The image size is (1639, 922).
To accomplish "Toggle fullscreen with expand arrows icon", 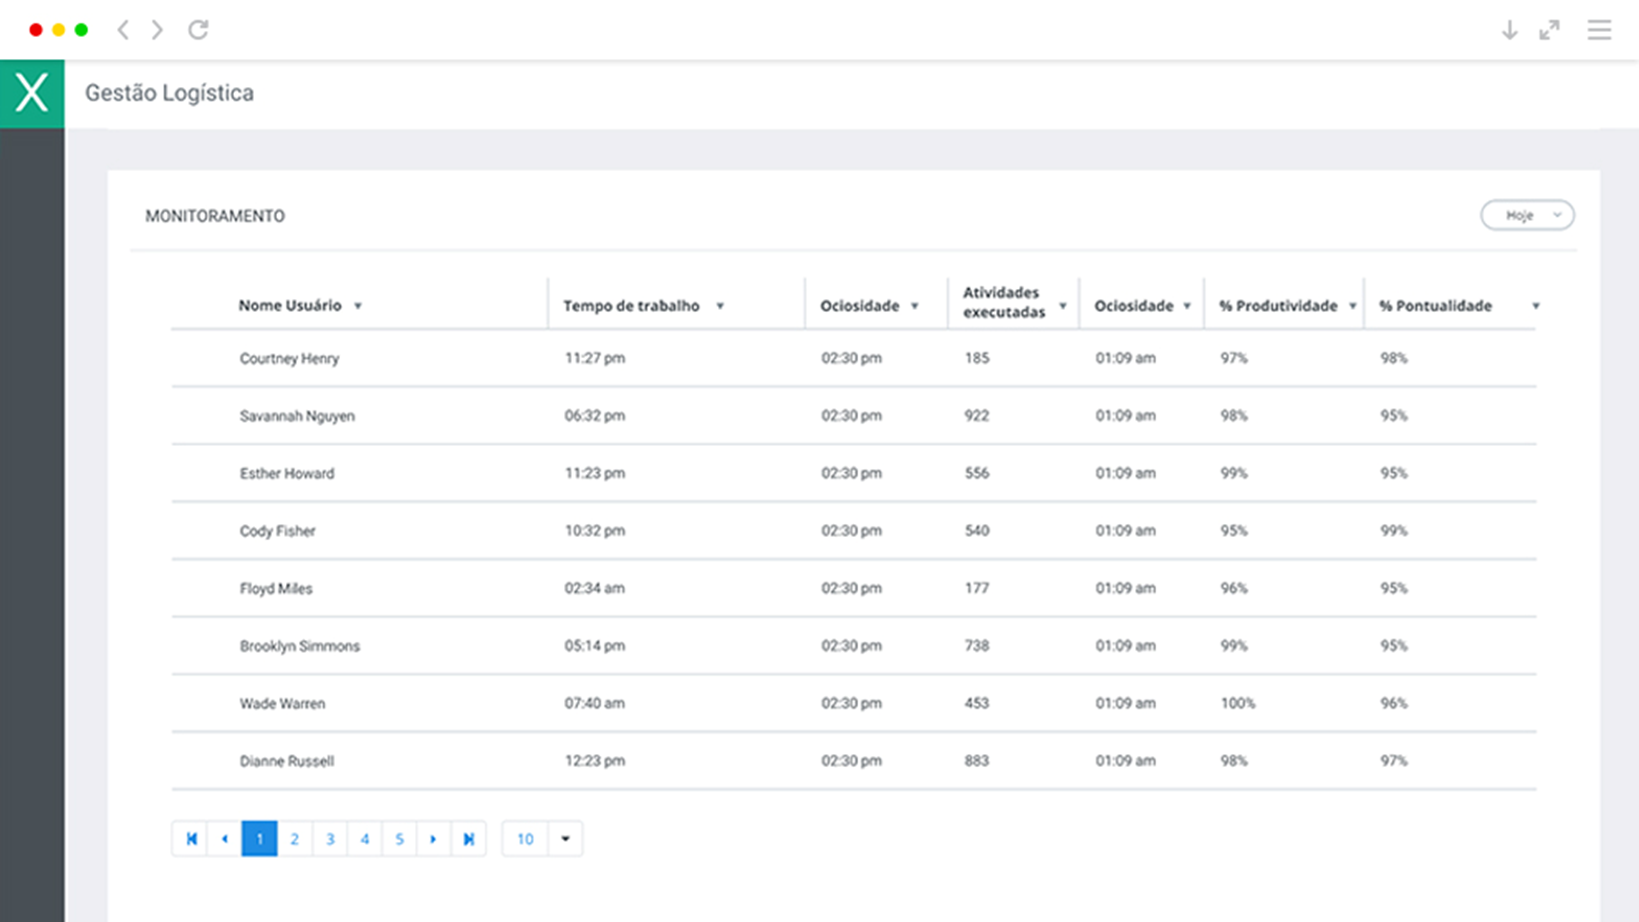I will [x=1549, y=30].
